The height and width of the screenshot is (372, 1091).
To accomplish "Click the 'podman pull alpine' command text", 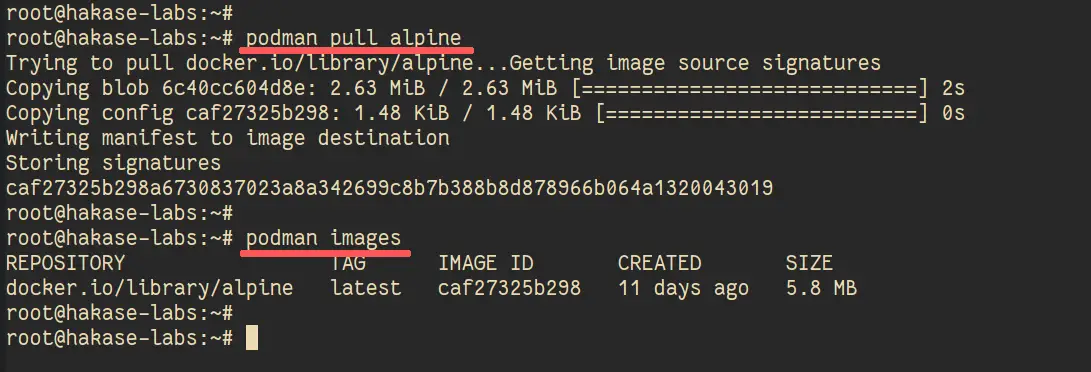I will (353, 38).
